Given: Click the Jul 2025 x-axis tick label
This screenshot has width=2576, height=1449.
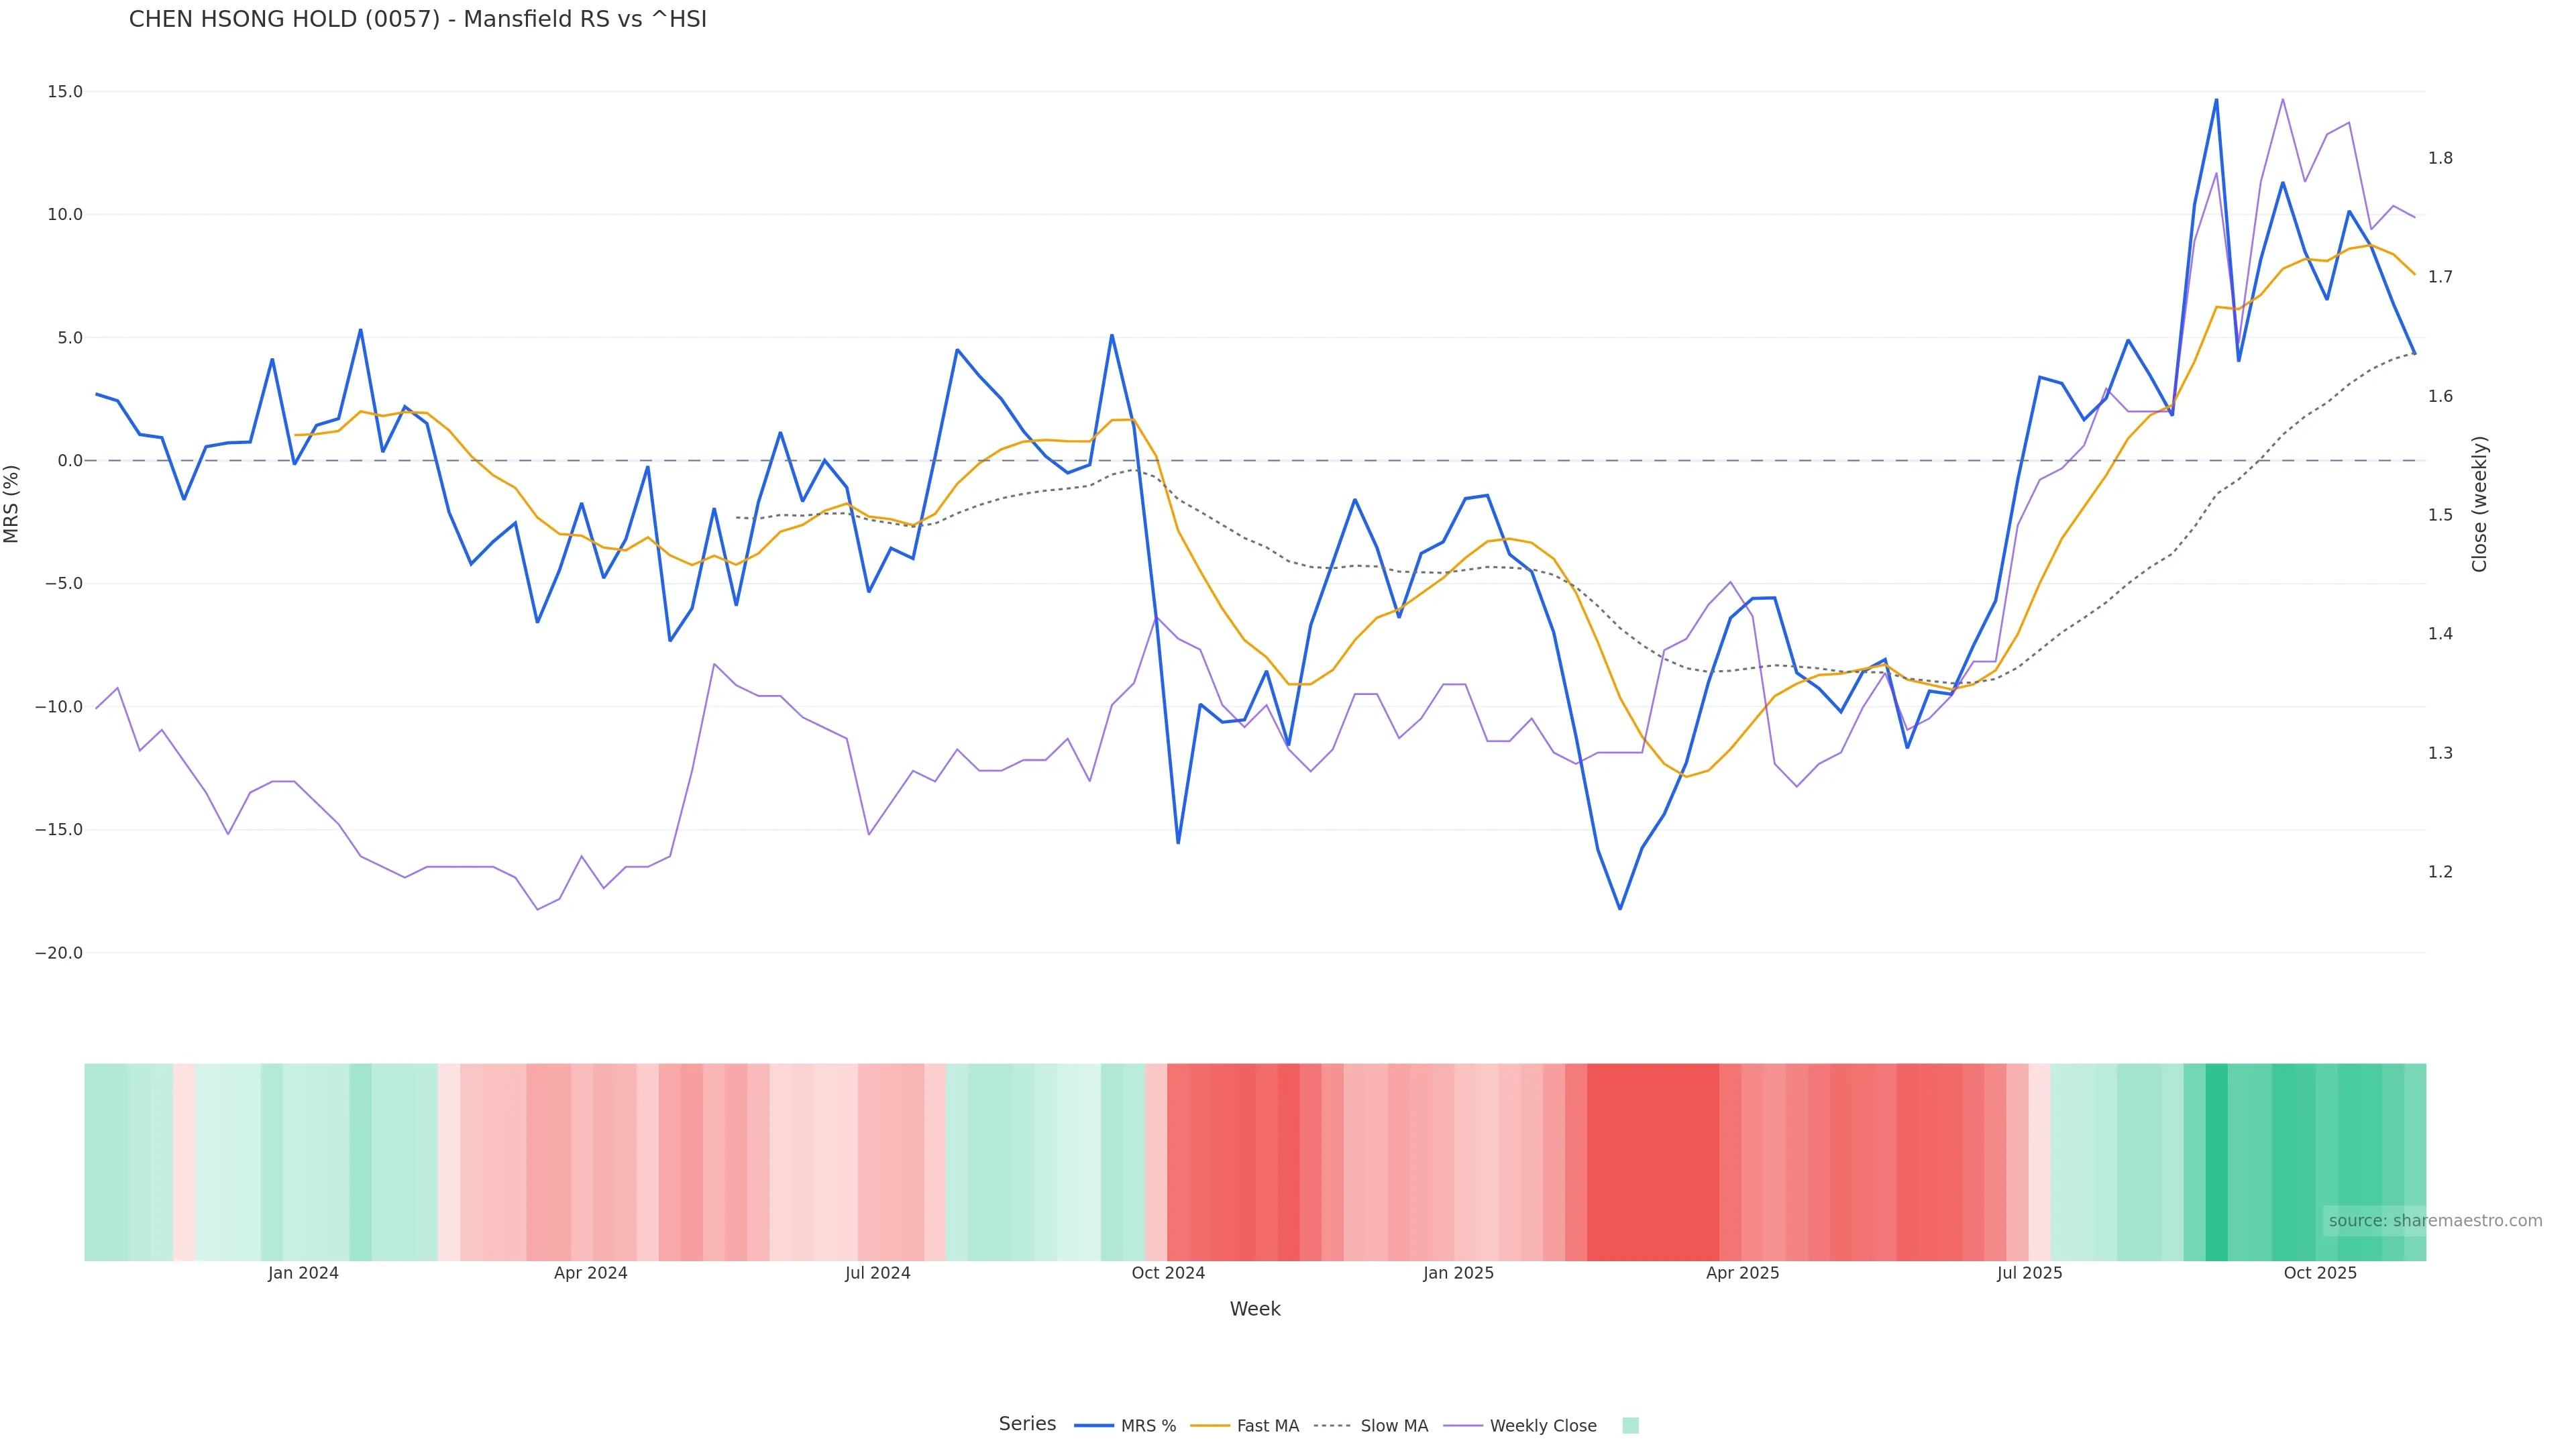Looking at the screenshot, I should coord(2029,1273).
